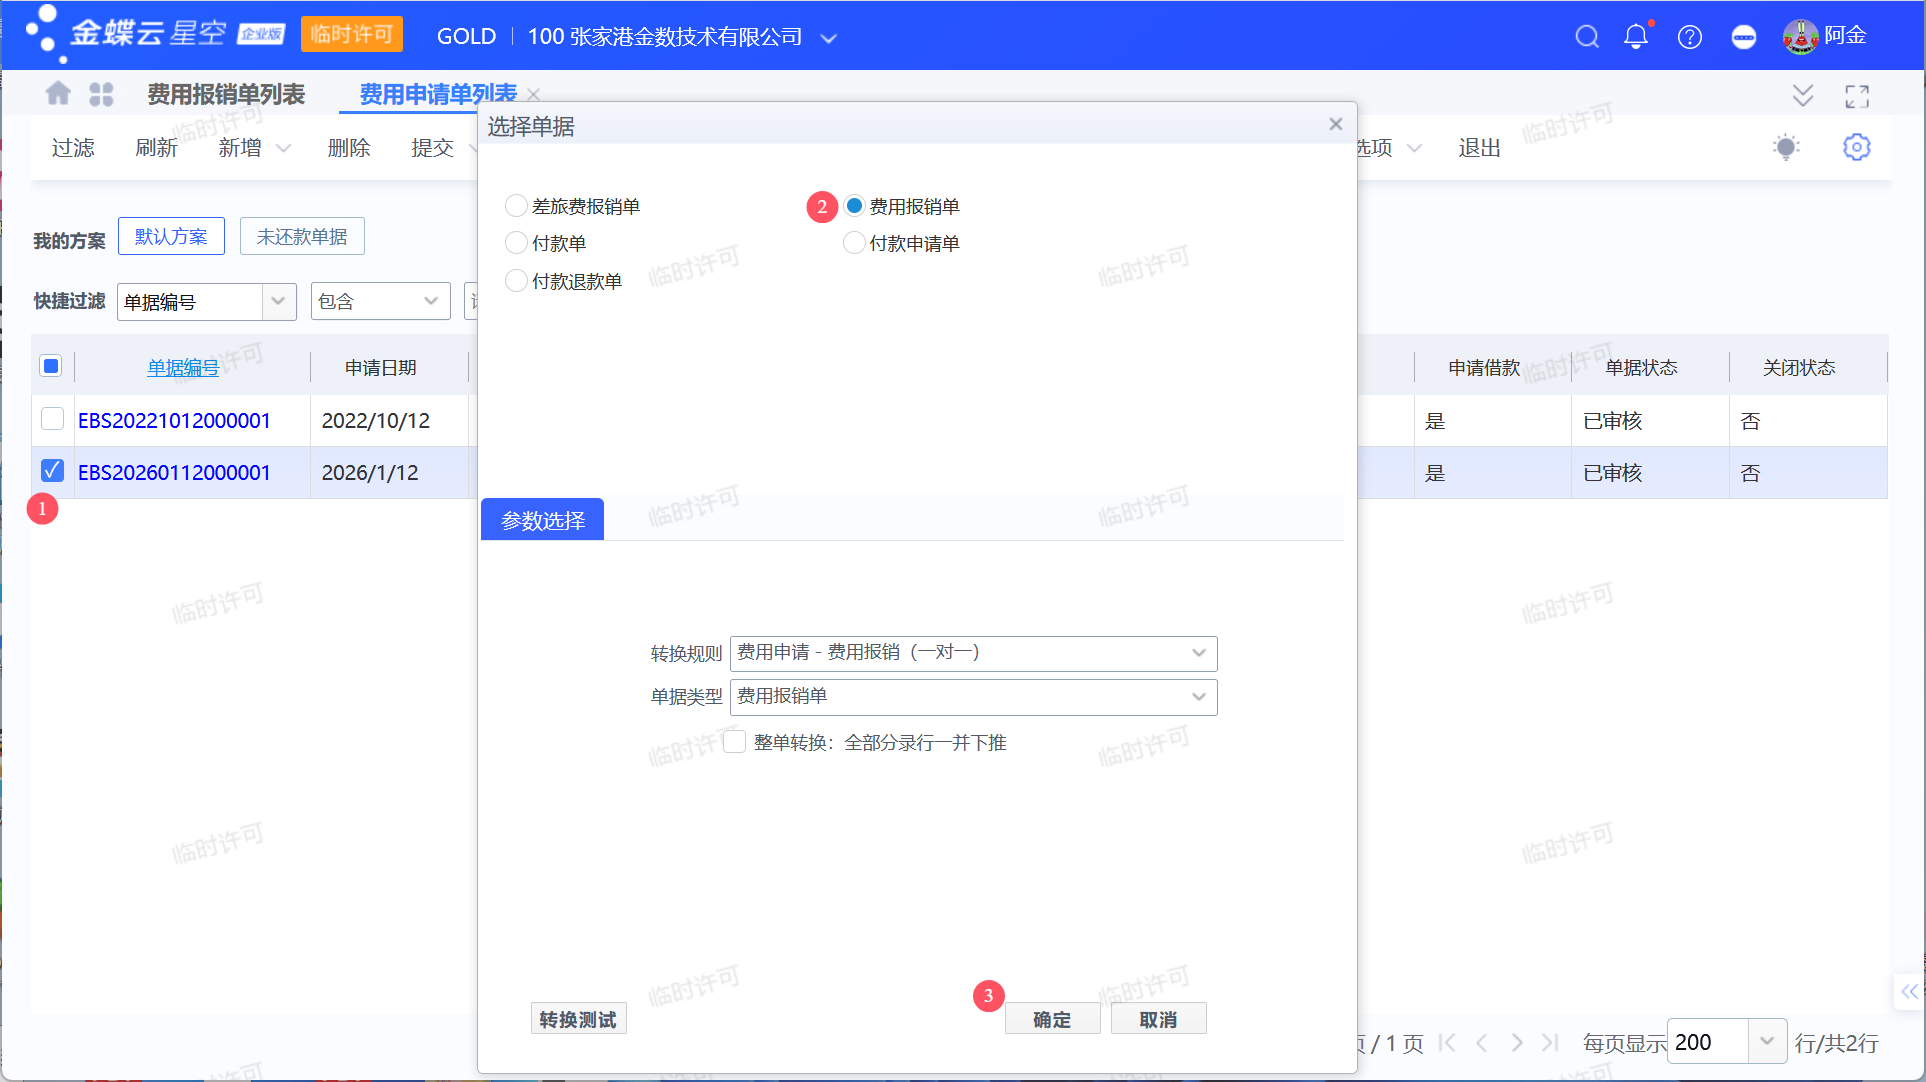Click the help question mark icon
Viewport: 1926px width, 1082px height.
pos(1690,37)
